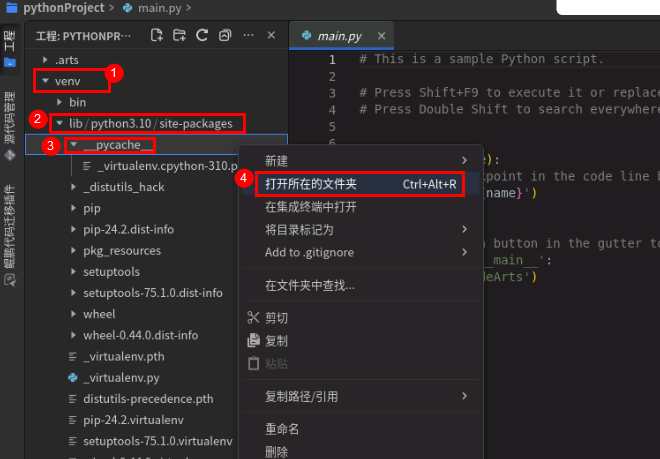Choose 删除 from context menu

[361, 451]
